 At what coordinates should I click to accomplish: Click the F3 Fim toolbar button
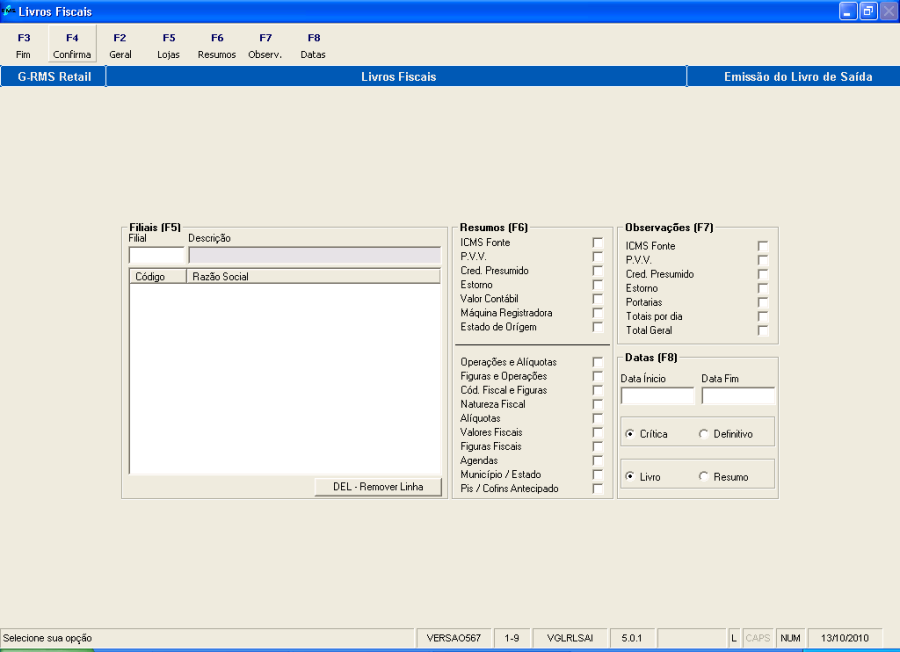(x=24, y=45)
